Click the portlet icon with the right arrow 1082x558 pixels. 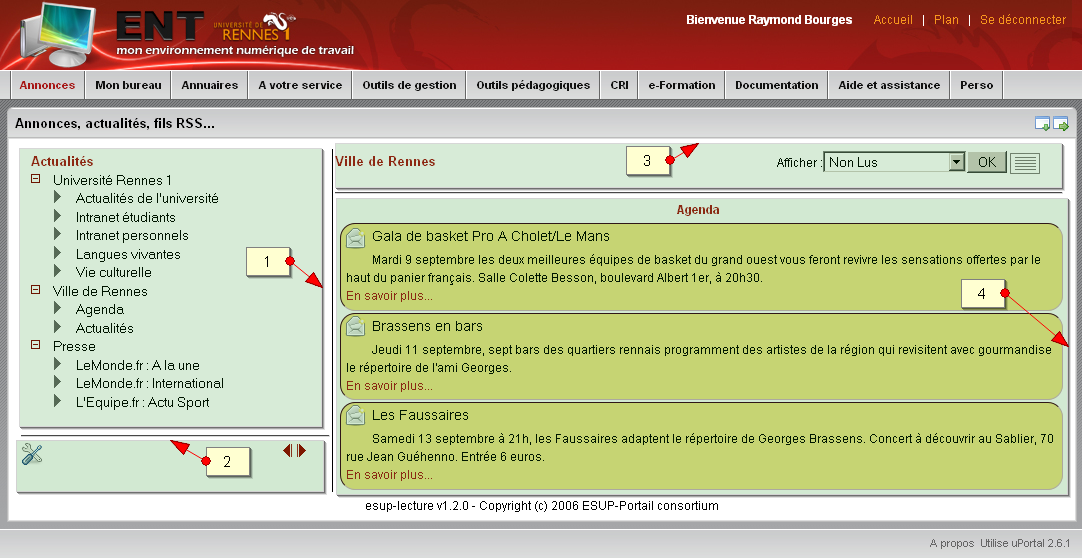1061,124
